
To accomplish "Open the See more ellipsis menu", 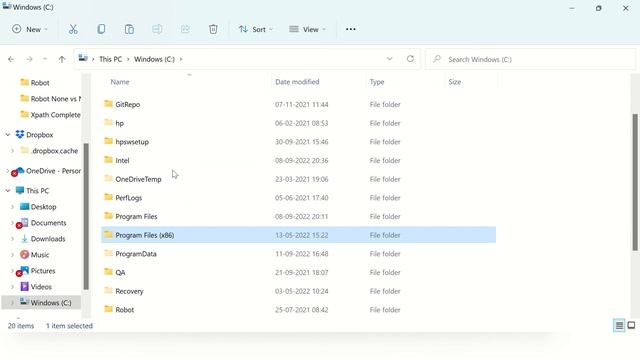I will 351,29.
